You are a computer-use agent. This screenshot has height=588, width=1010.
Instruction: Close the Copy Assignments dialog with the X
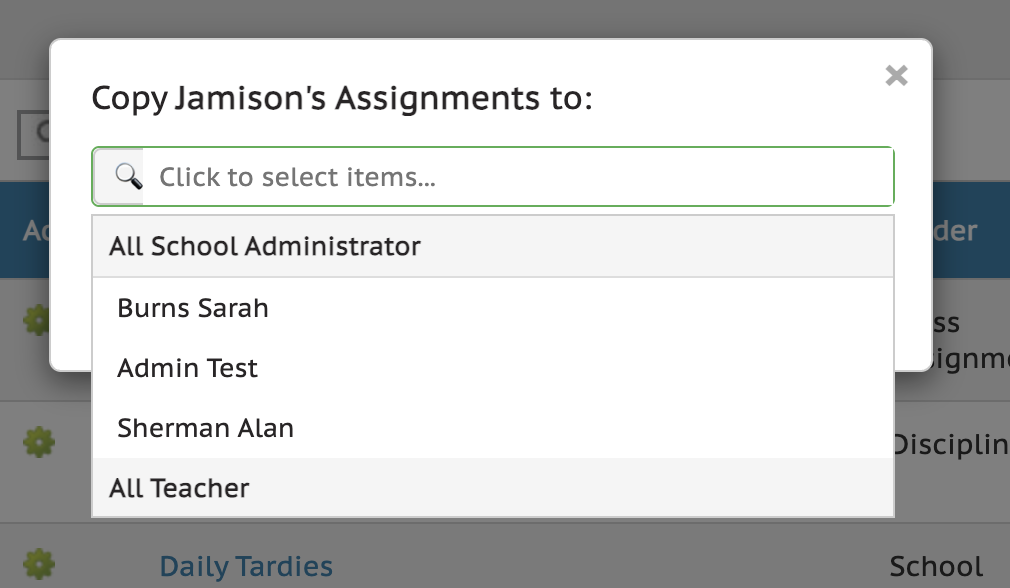[x=896, y=76]
